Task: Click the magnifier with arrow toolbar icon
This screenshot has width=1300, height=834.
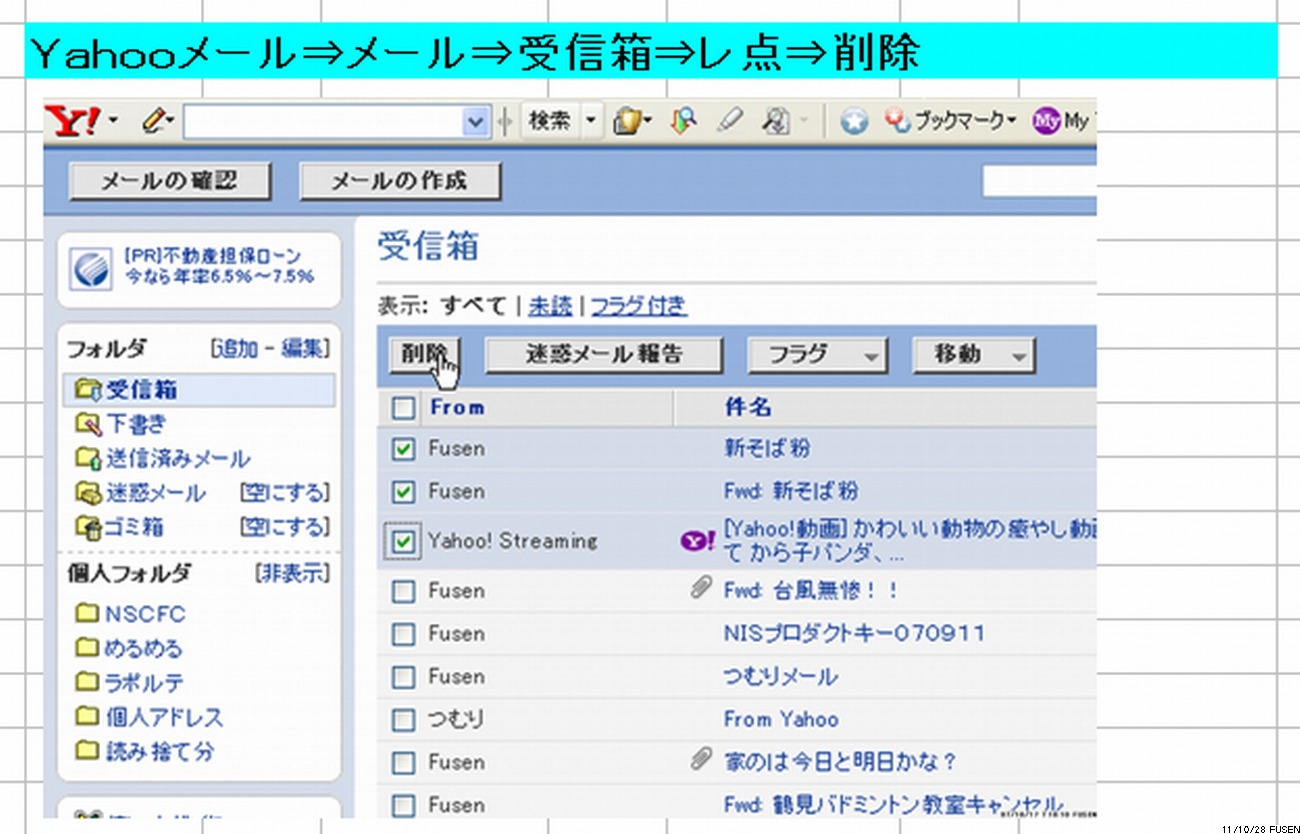Action: 683,121
